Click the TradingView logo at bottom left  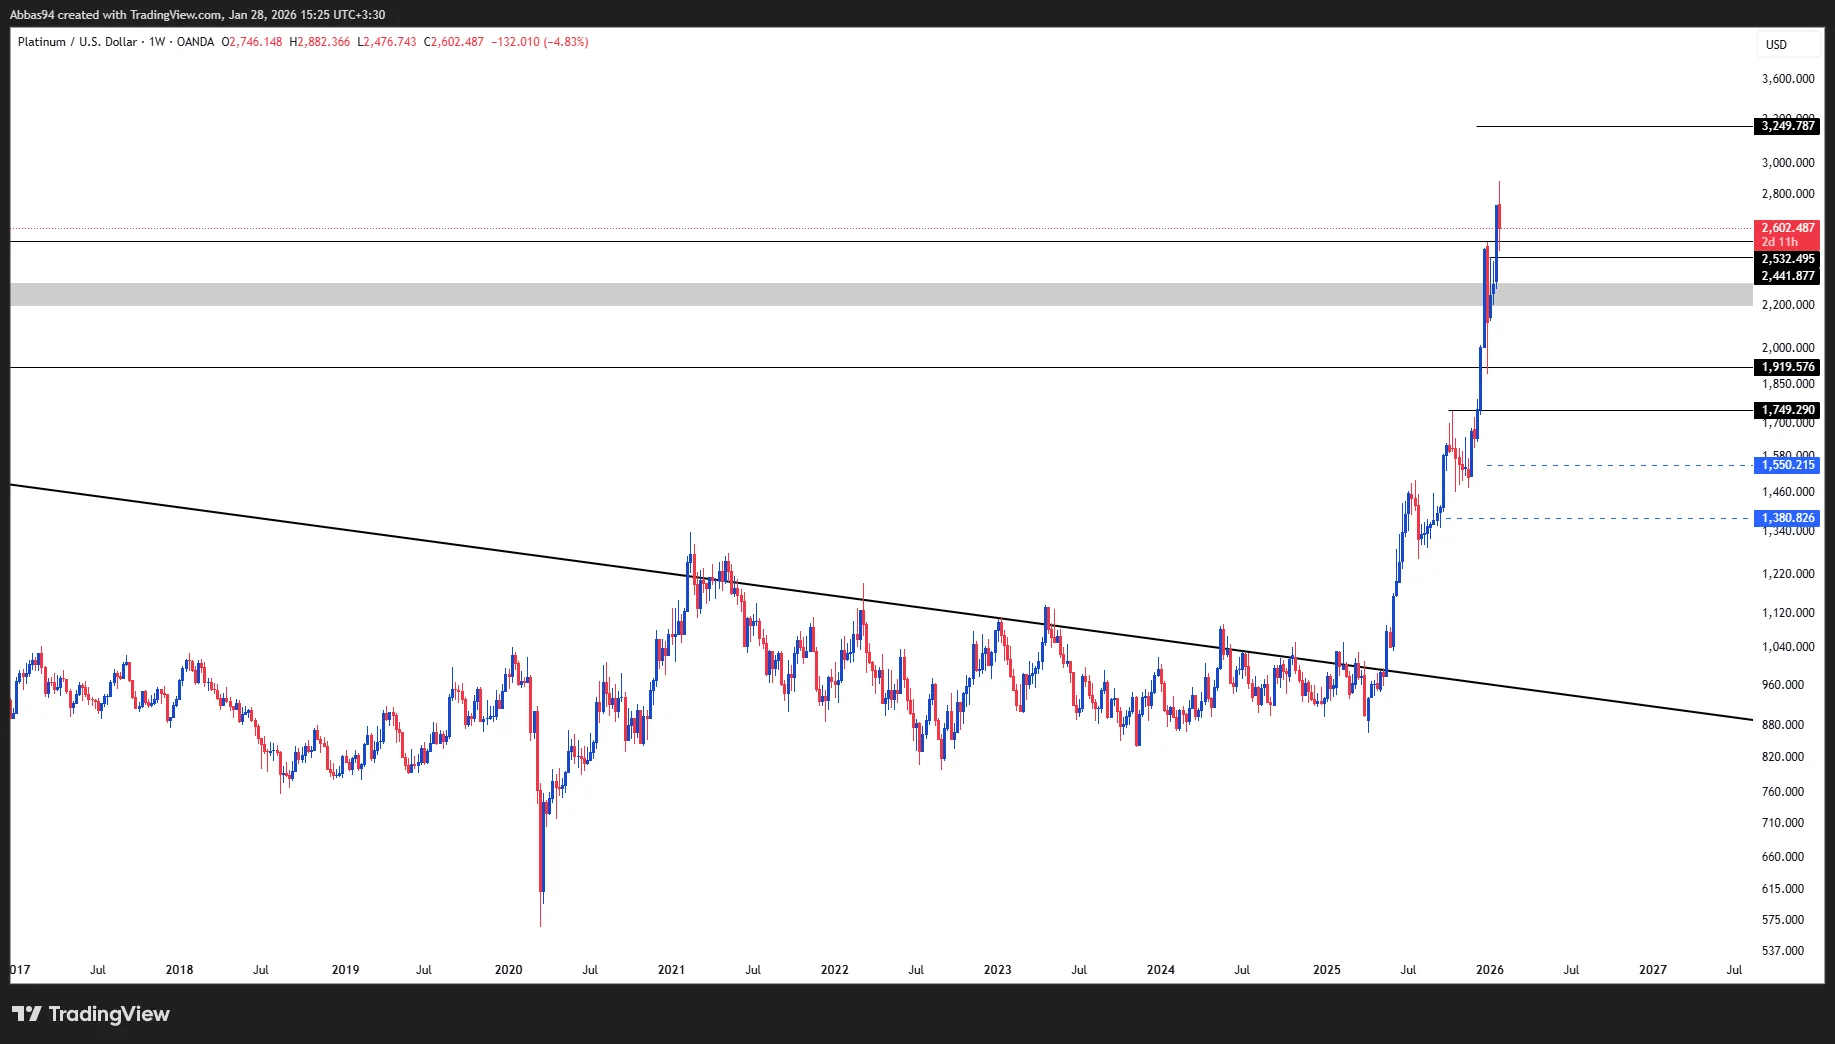pyautogui.click(x=91, y=1014)
